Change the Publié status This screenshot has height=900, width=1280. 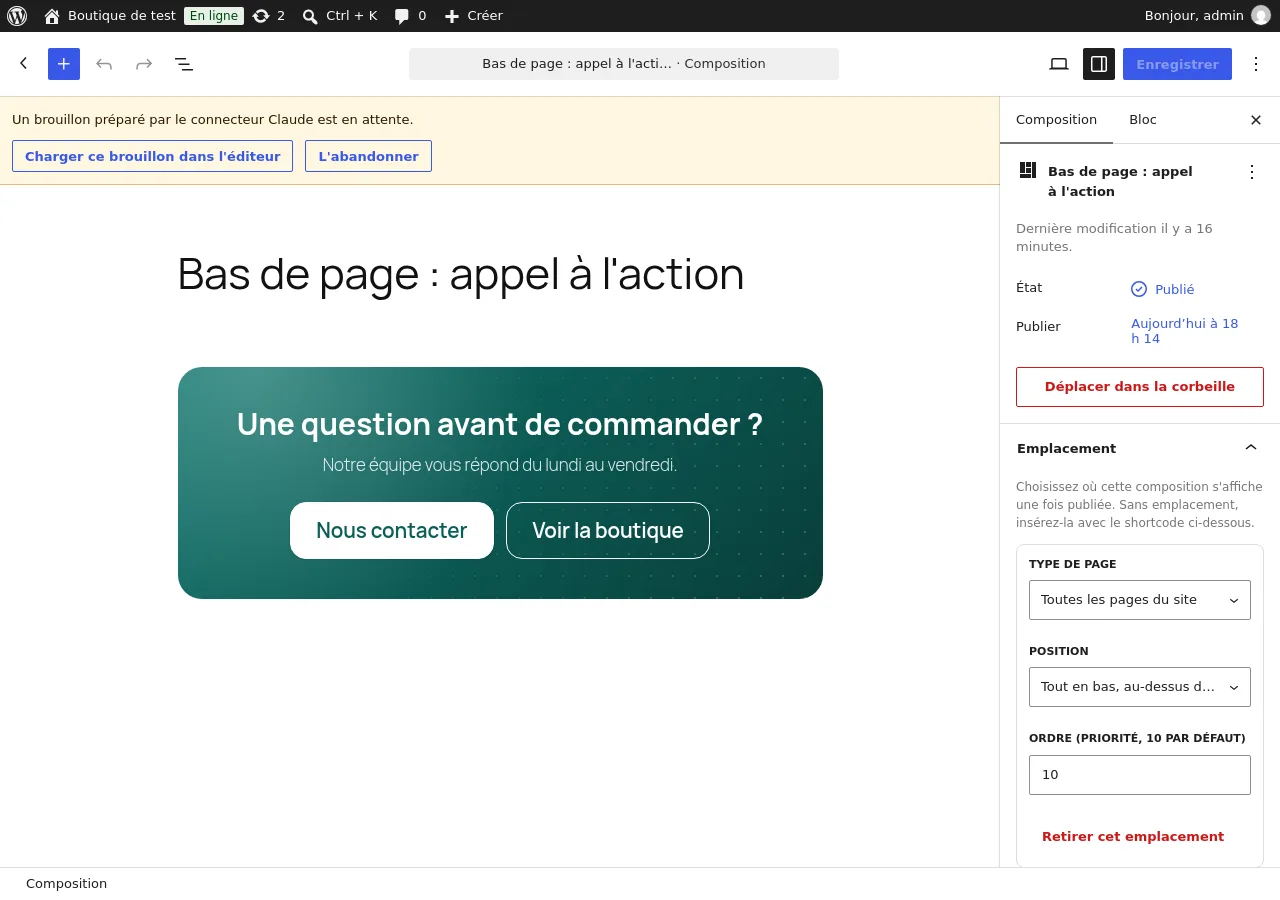(x=1163, y=289)
